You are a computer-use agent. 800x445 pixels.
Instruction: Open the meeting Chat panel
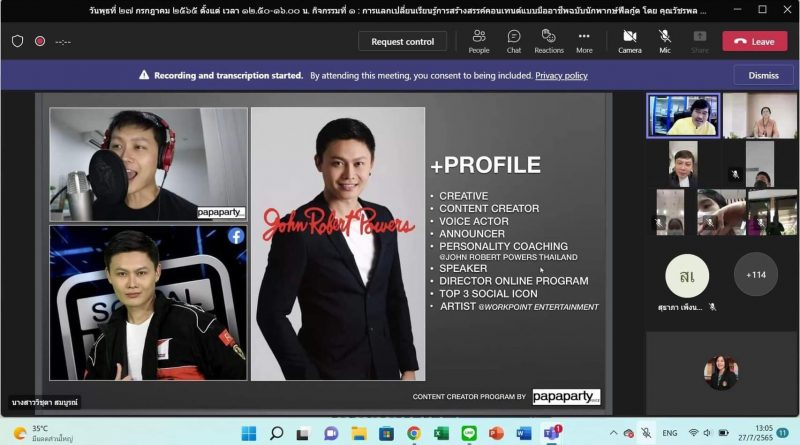[x=514, y=41]
